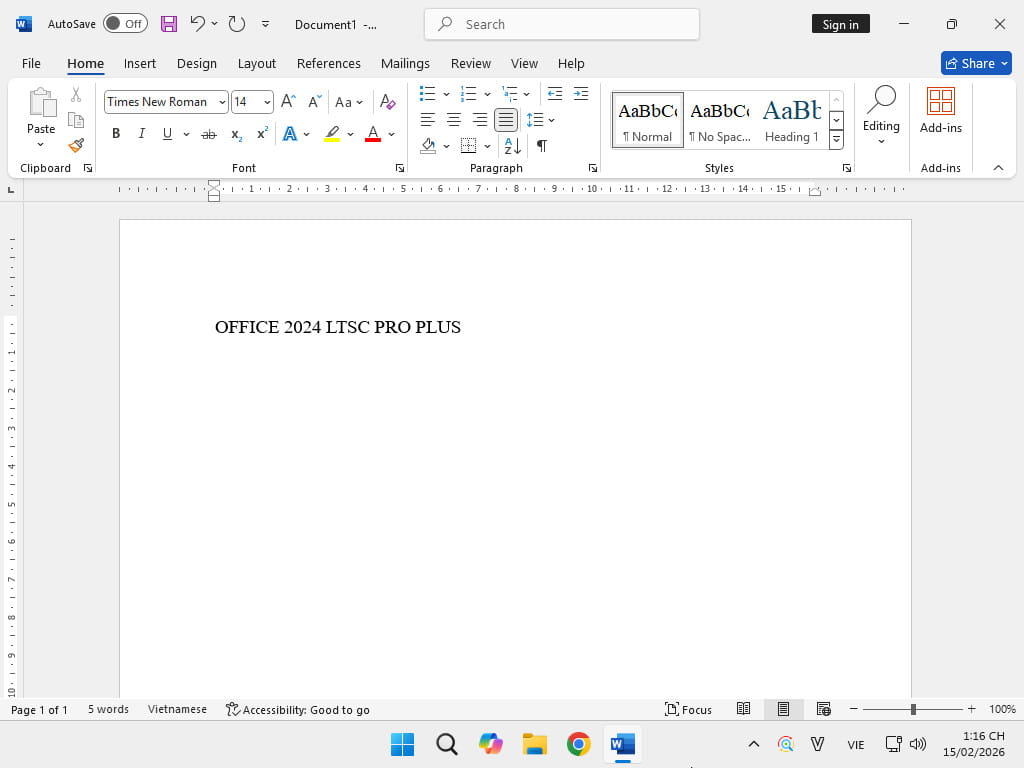
Task: Clear all formatting from the text
Action: [387, 101]
